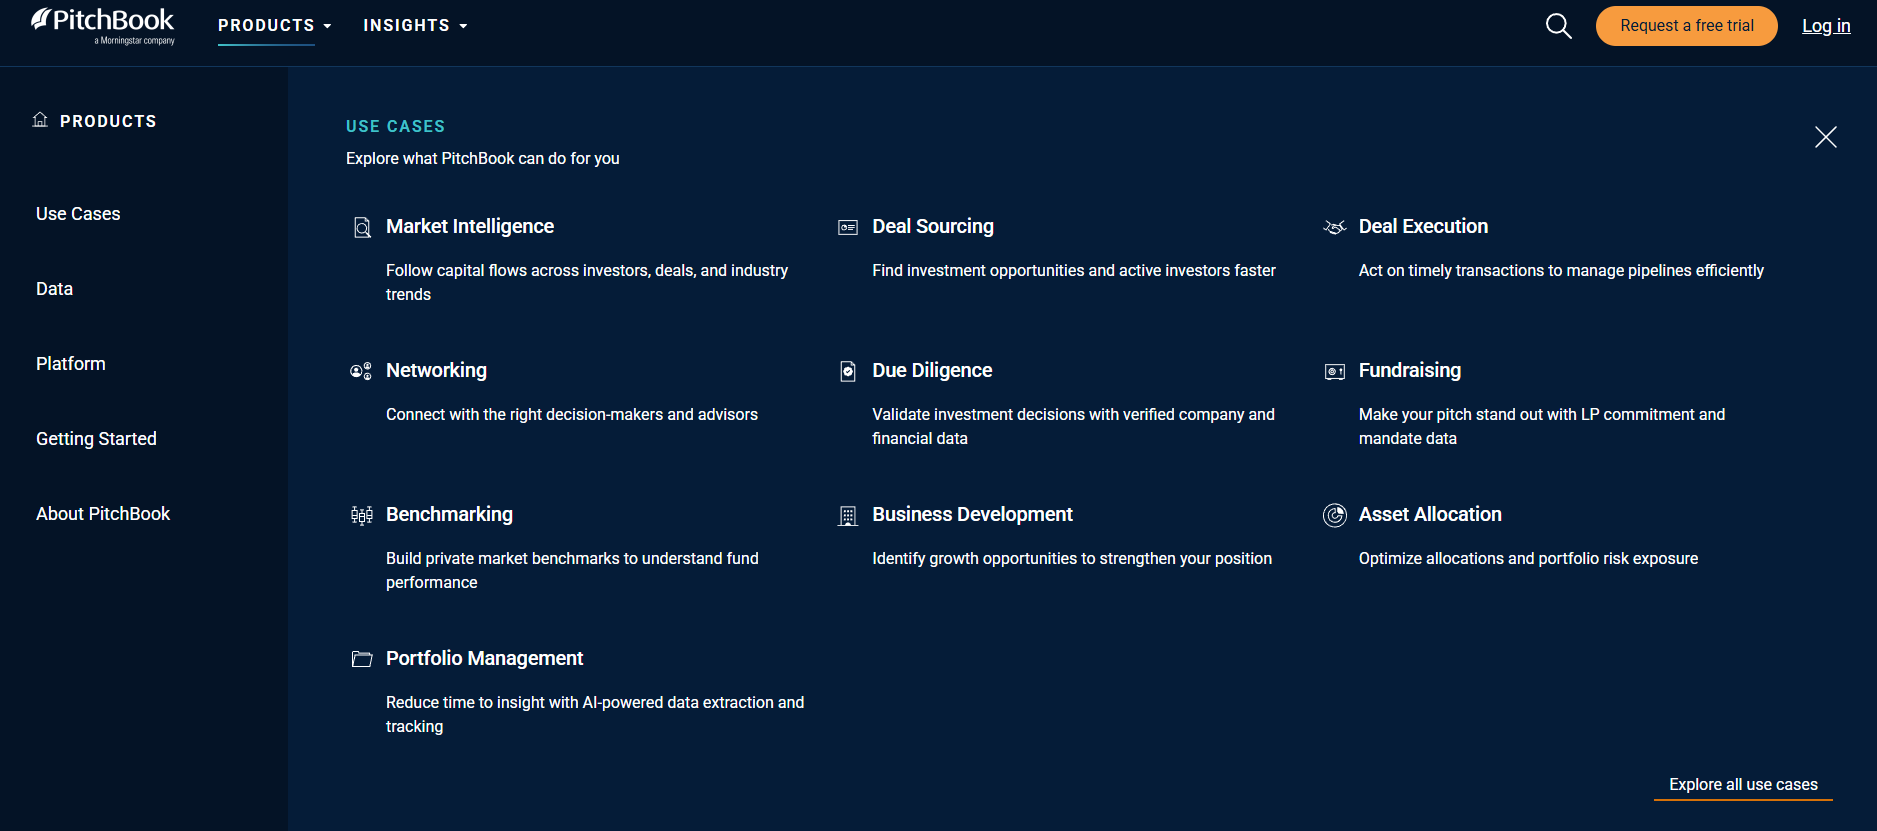Click the Due Diligence document icon

coord(848,371)
